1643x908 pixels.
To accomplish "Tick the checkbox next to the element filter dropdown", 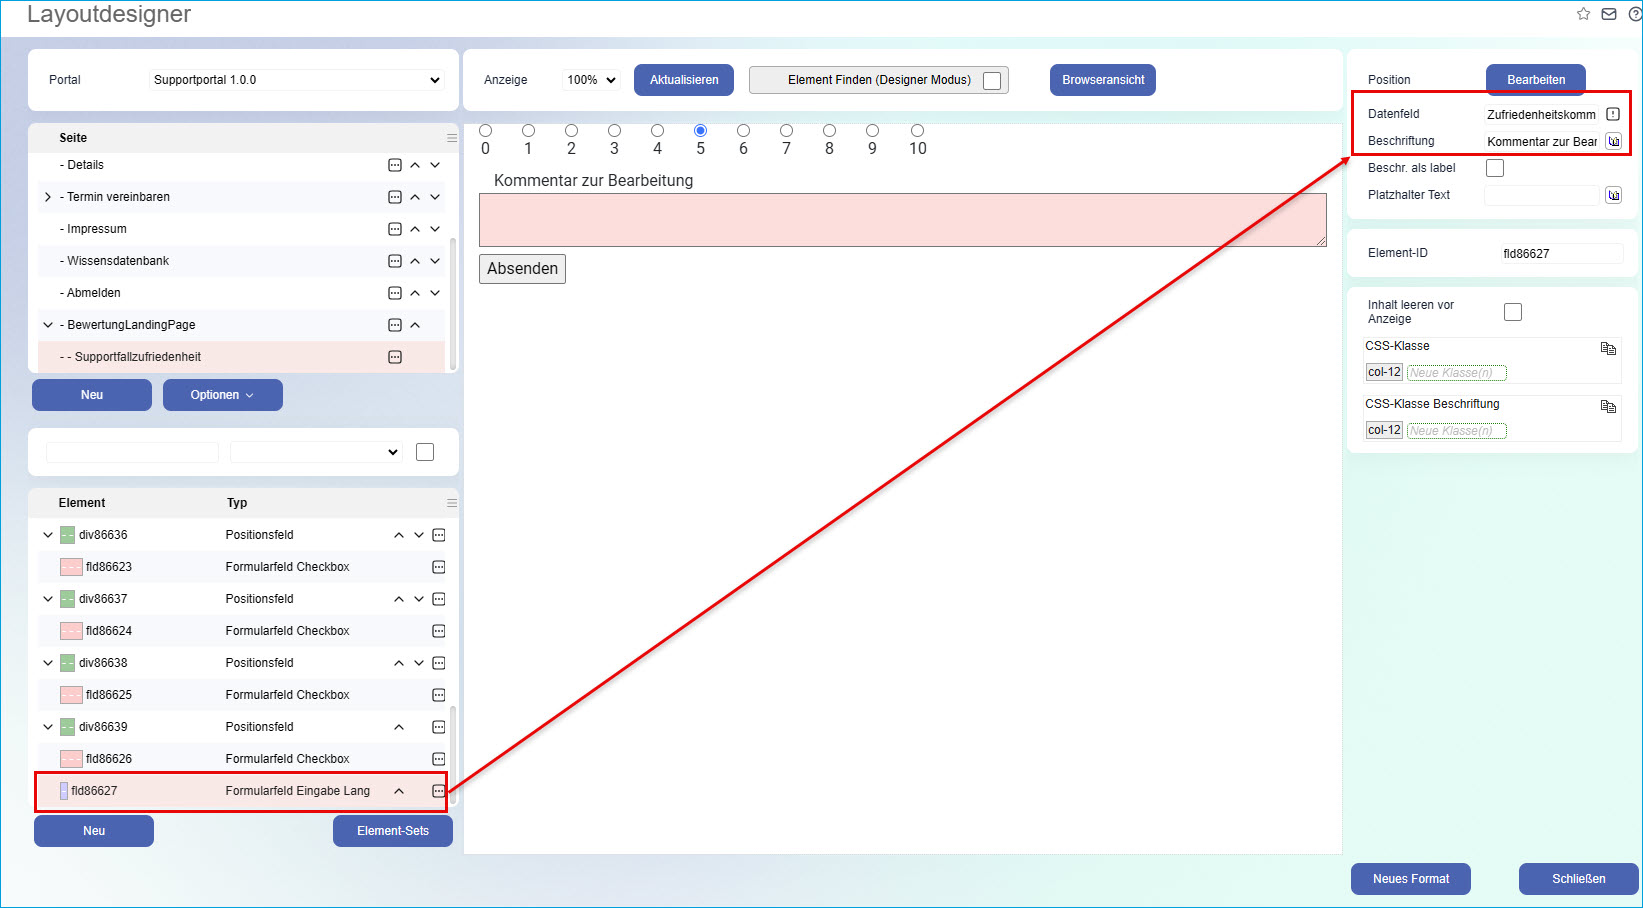I will pyautogui.click(x=425, y=452).
